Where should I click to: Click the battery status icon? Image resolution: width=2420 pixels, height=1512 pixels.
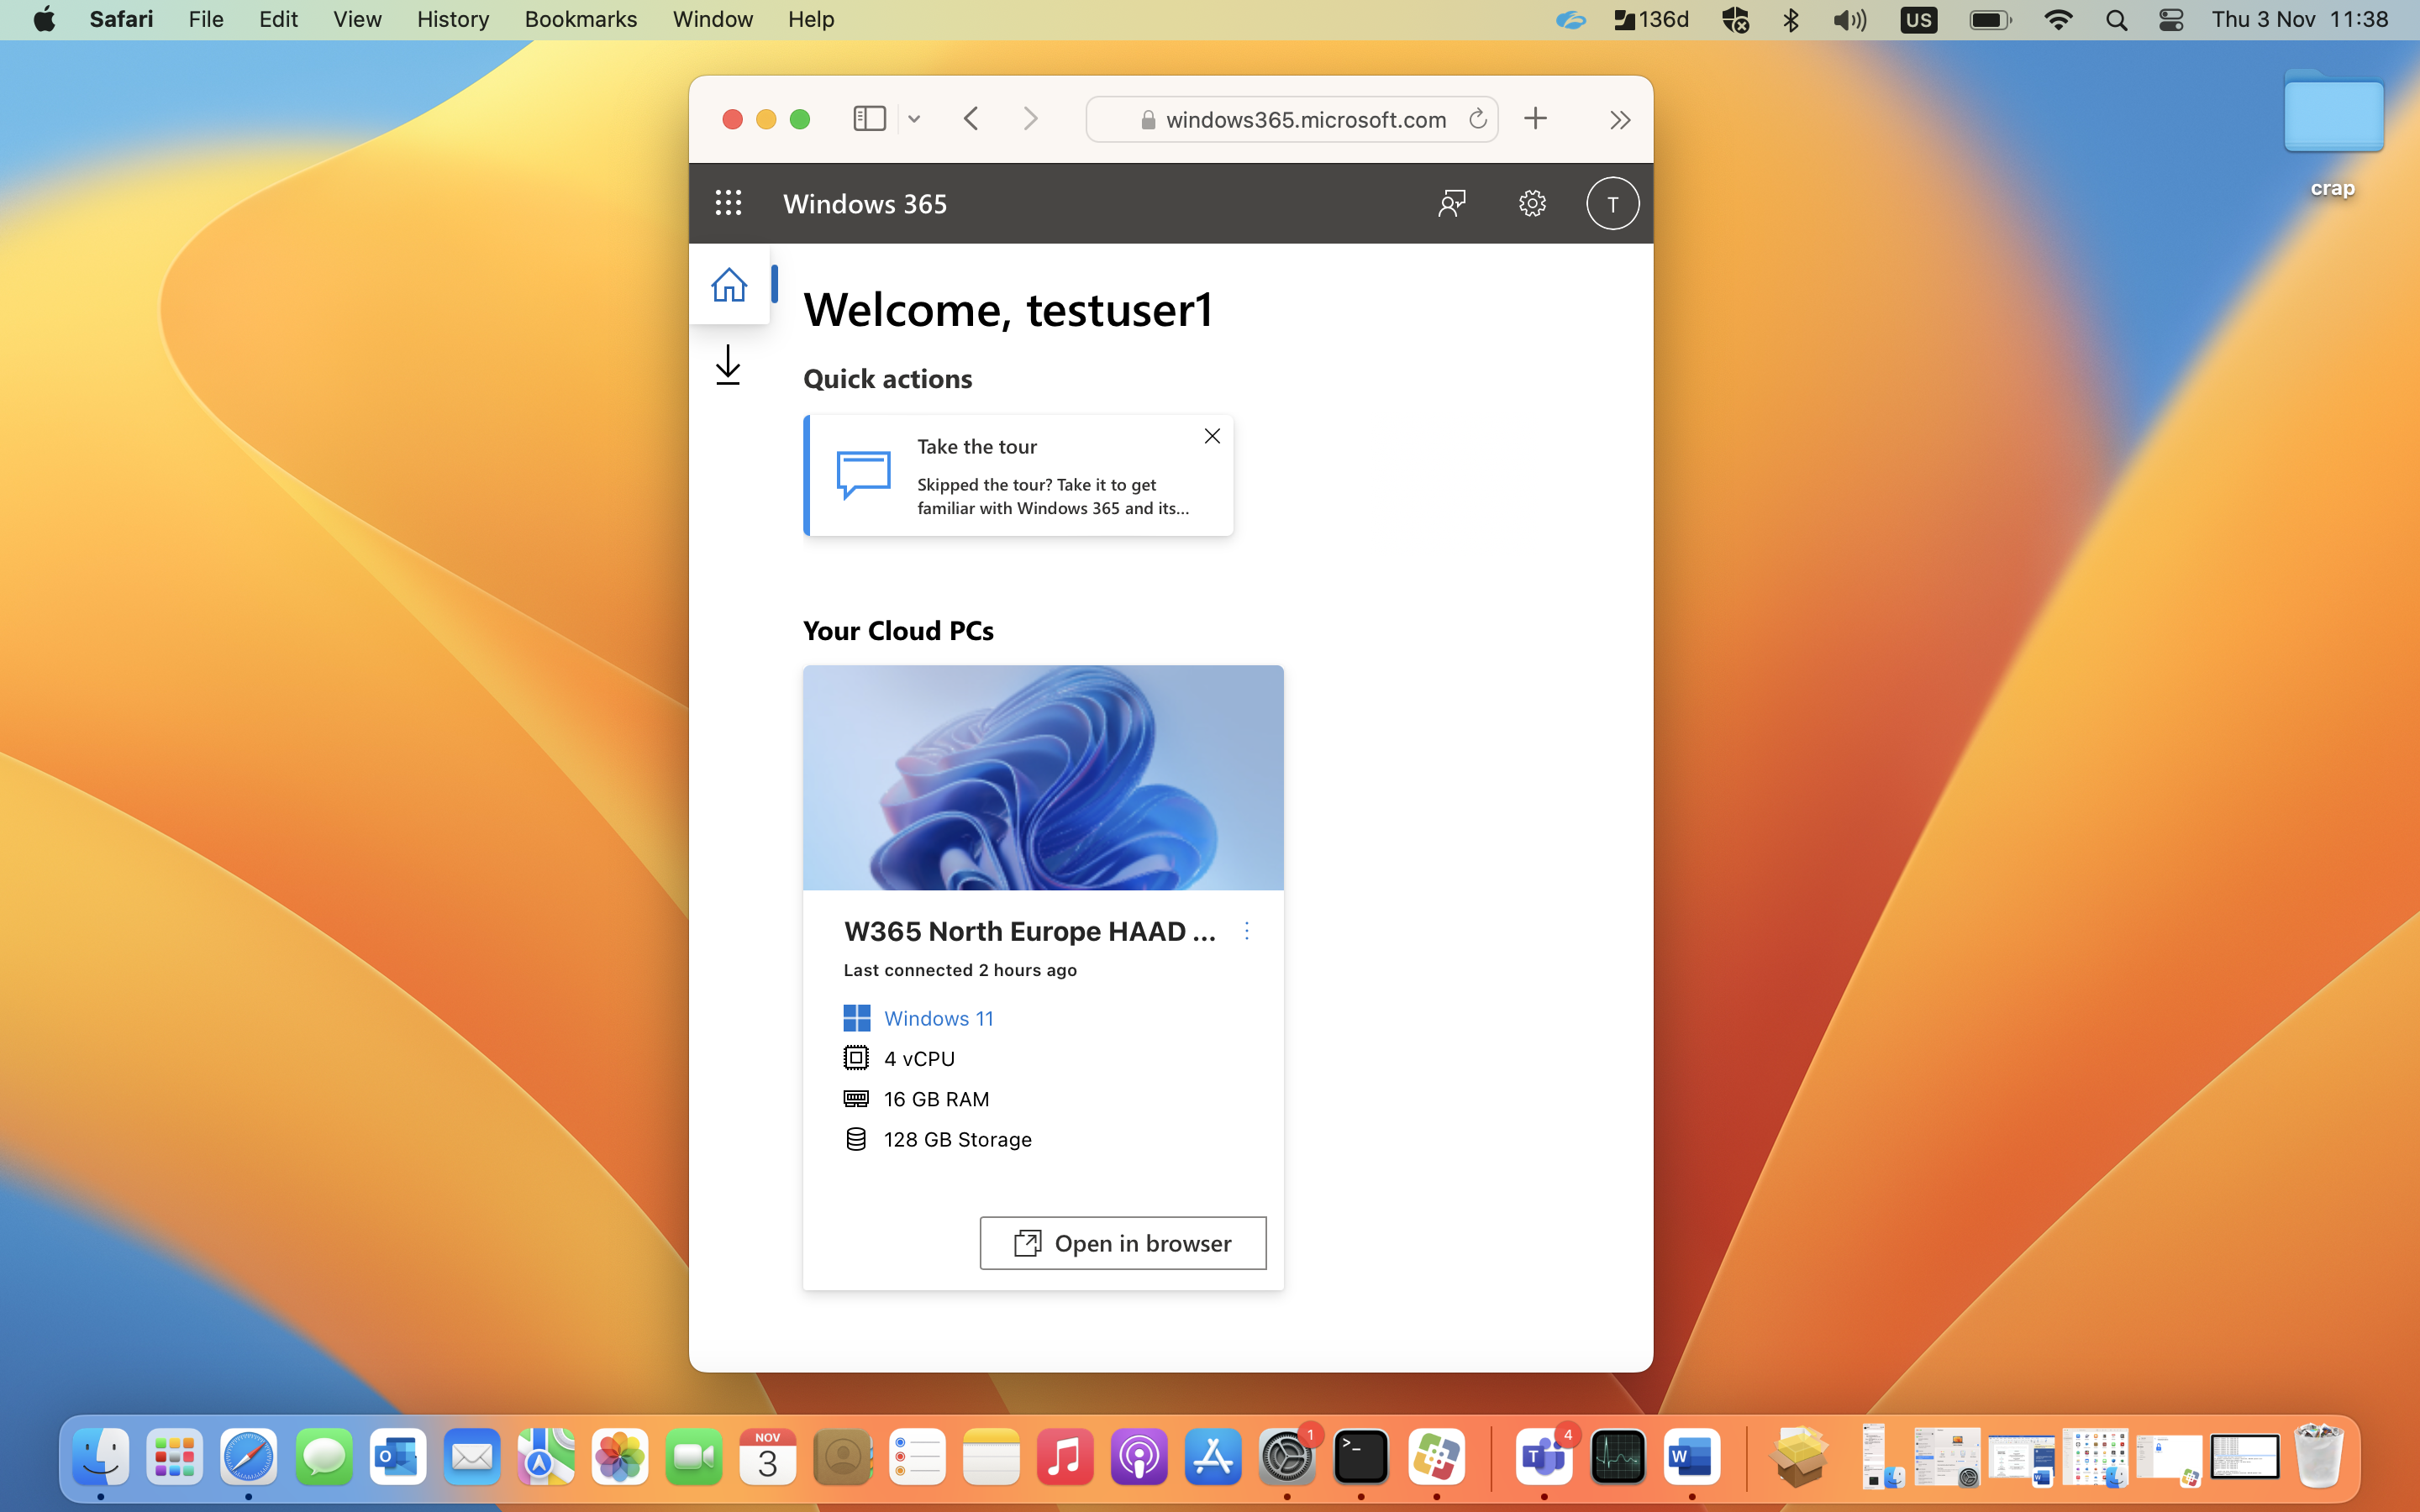(x=1990, y=20)
